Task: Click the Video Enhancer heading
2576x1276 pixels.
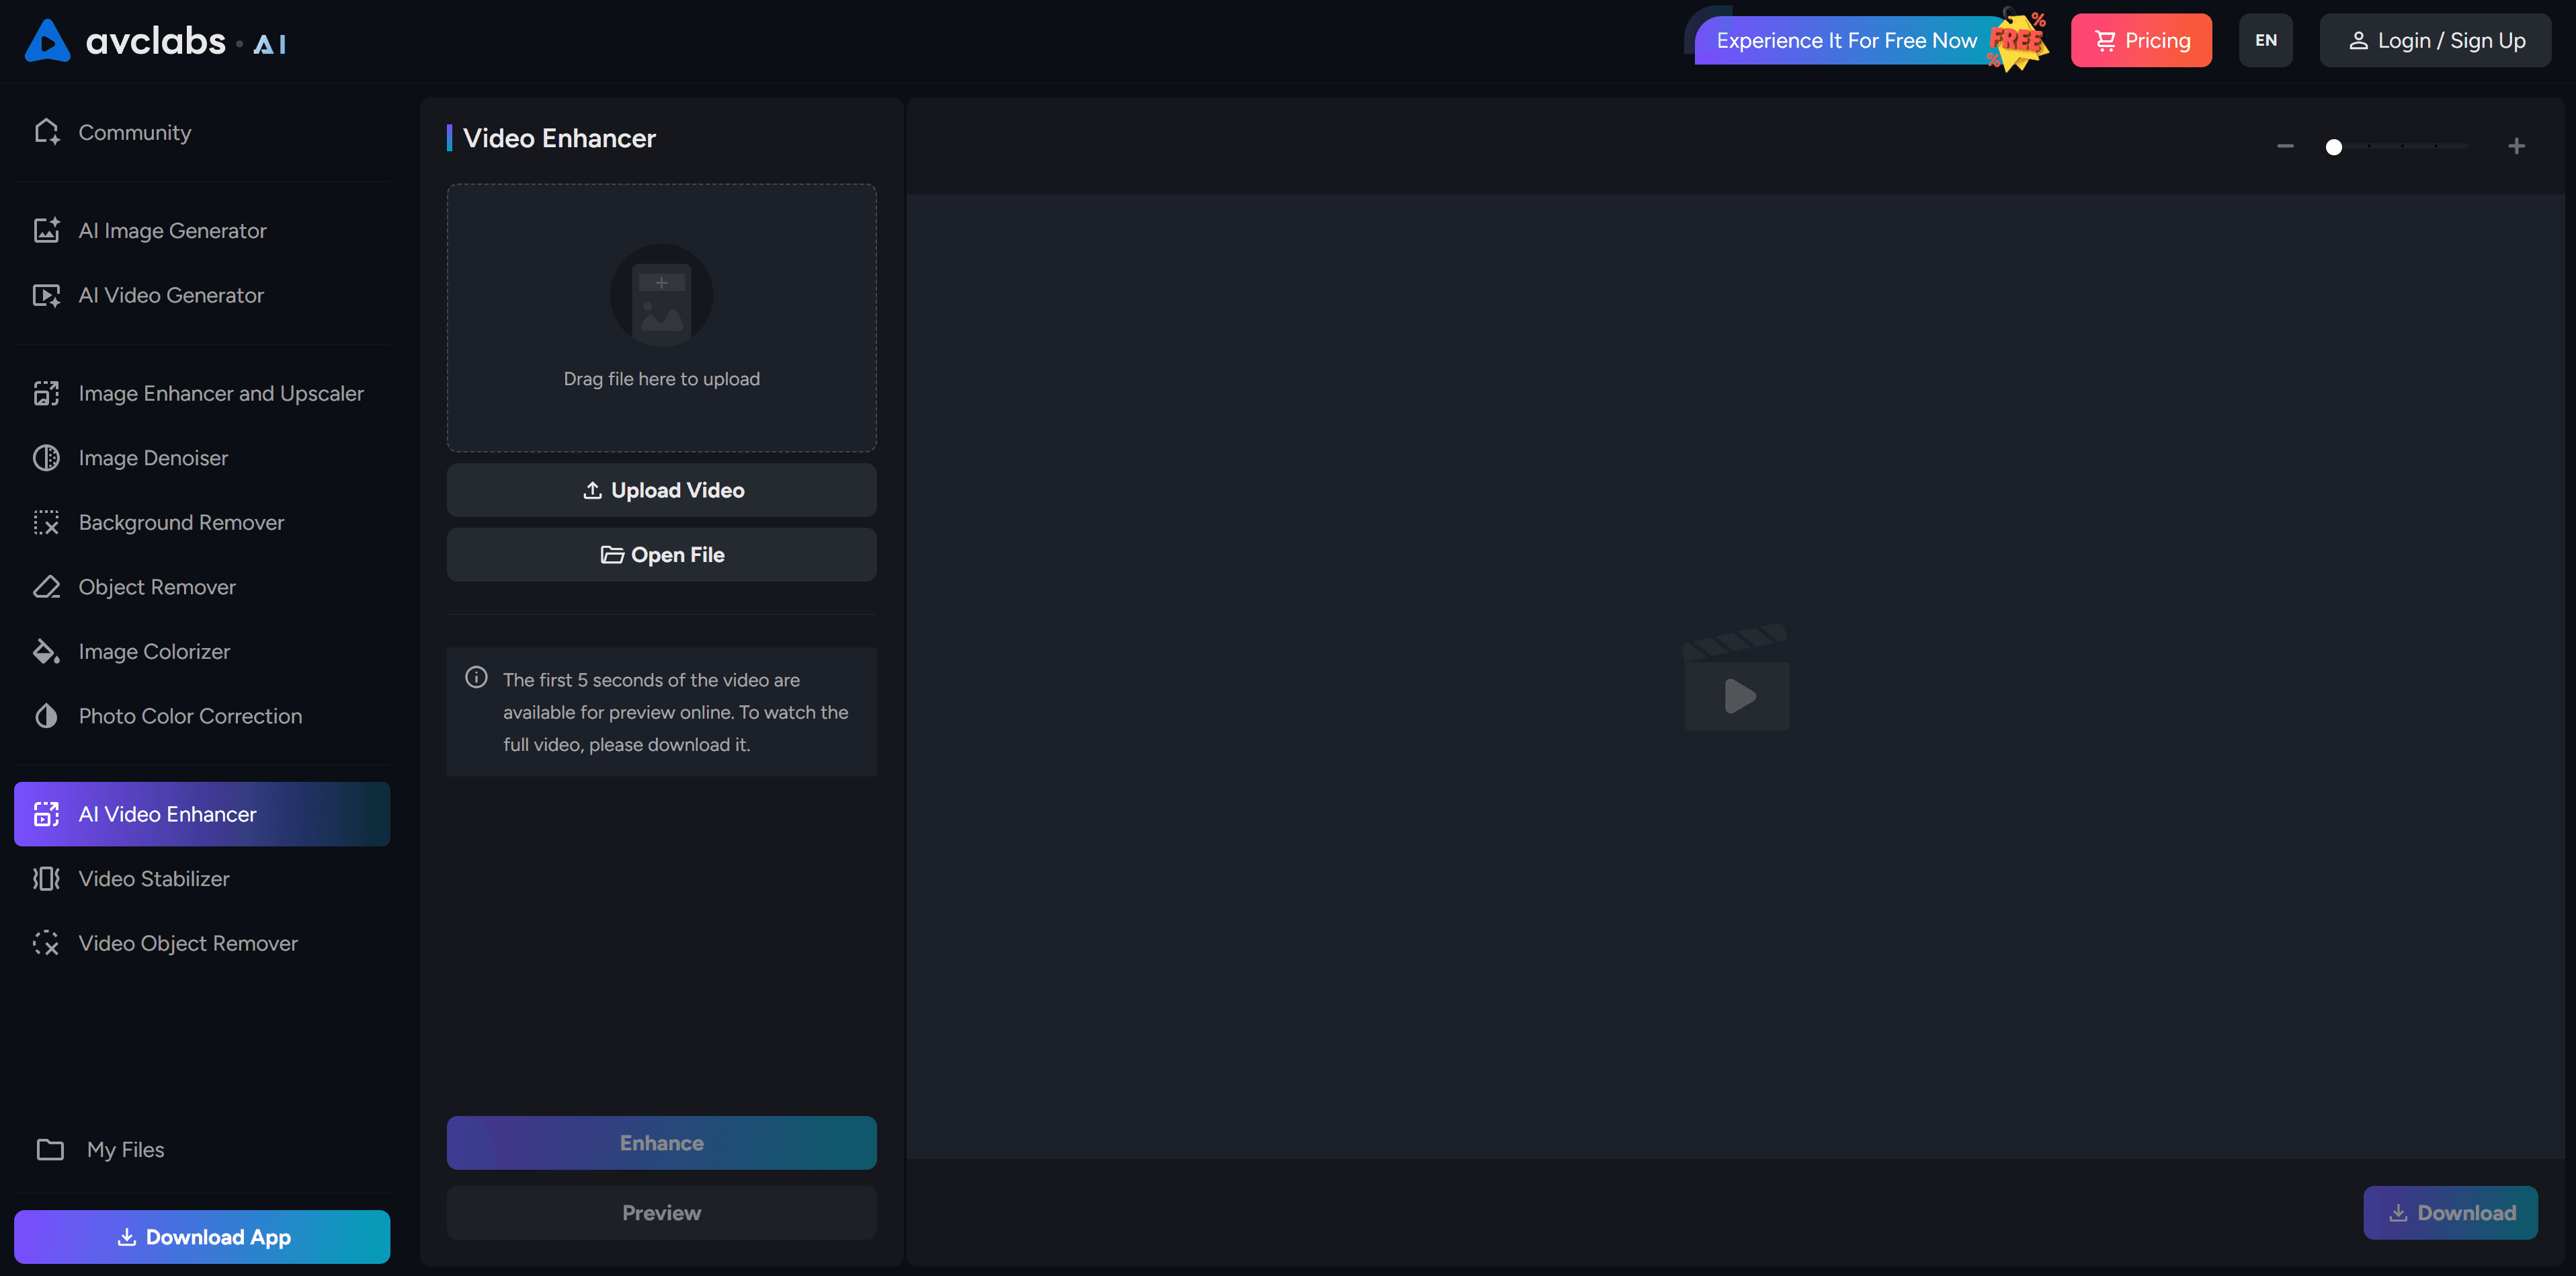Action: (559, 138)
